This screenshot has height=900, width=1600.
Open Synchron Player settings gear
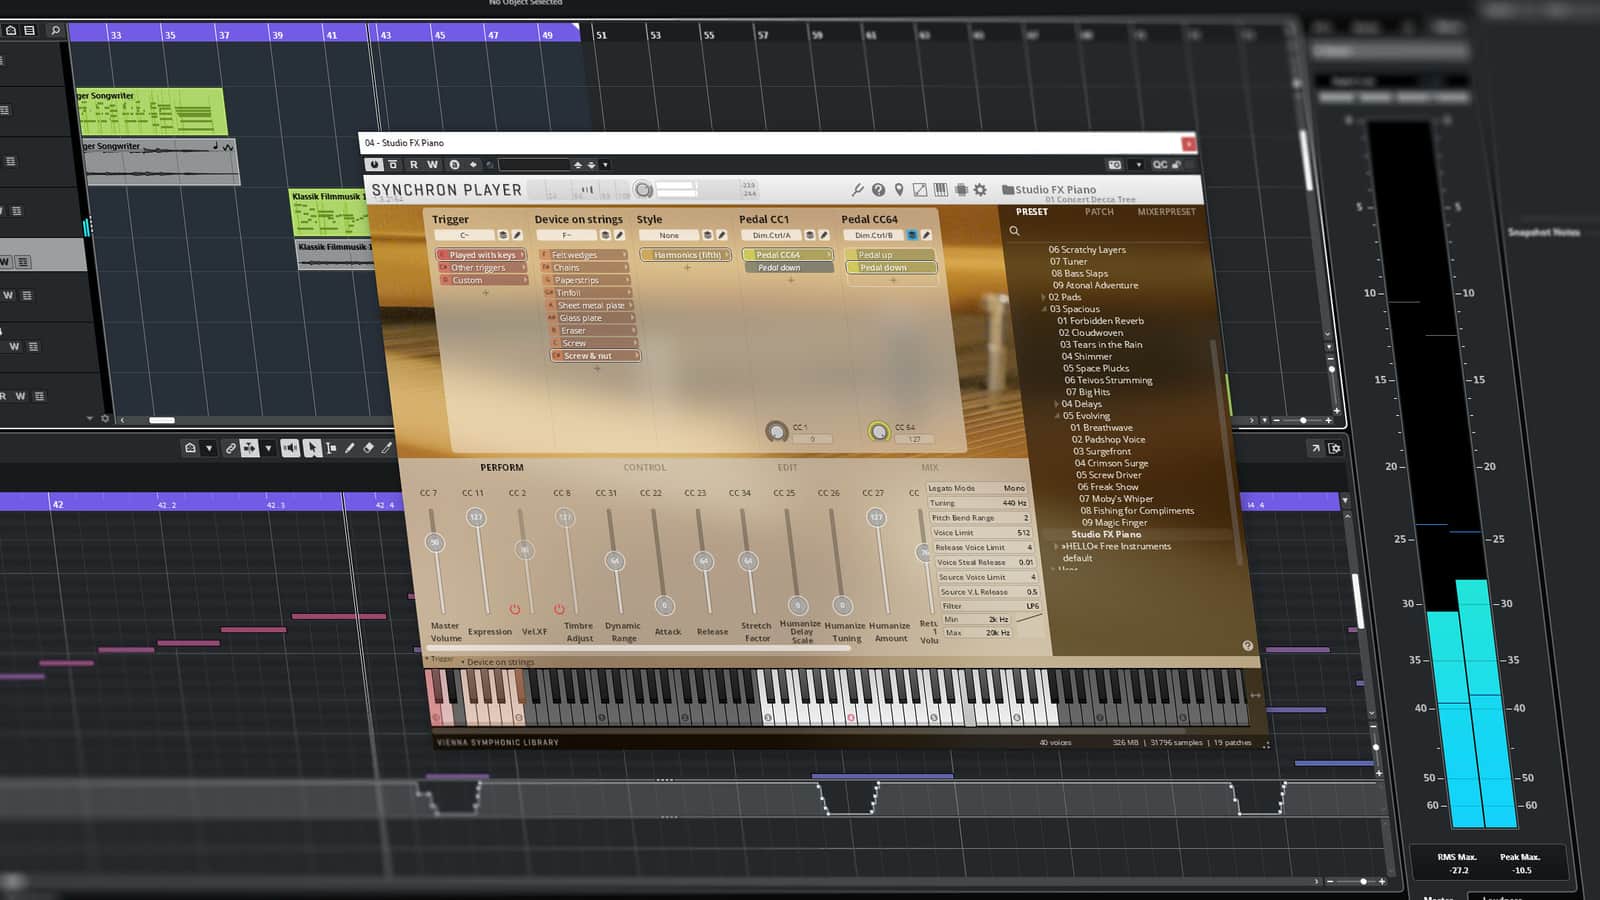pyautogui.click(x=980, y=190)
